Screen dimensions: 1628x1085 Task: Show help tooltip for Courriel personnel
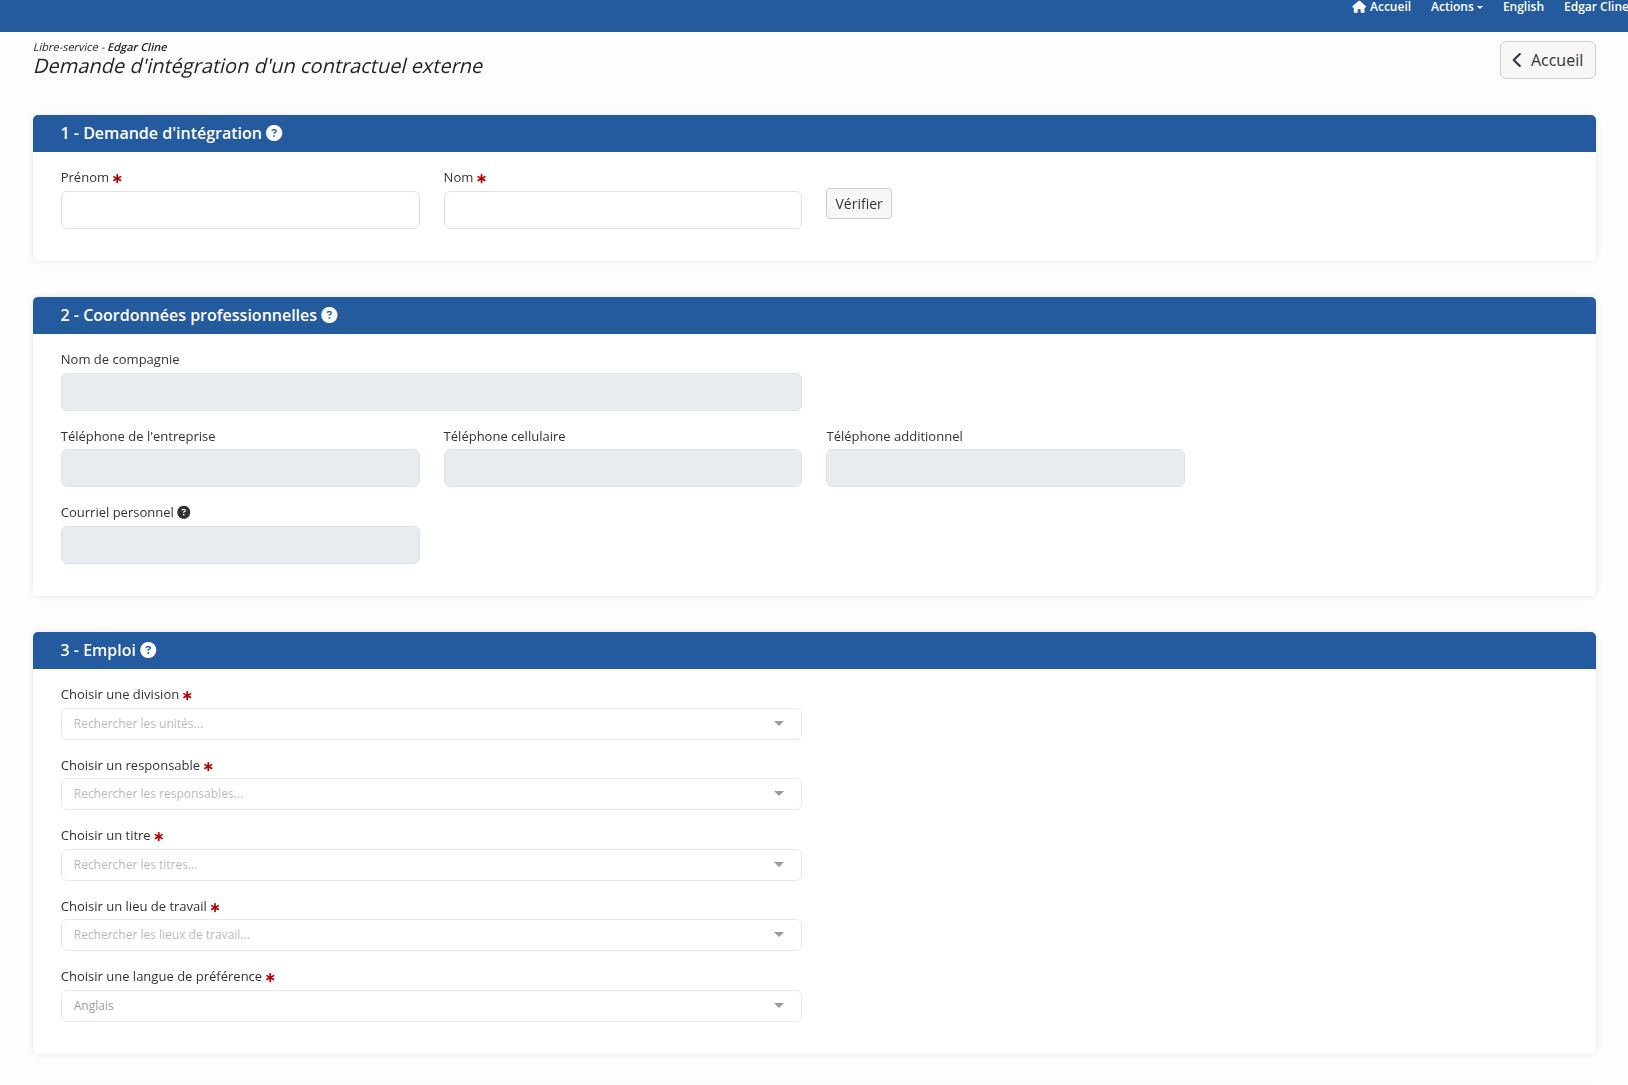[183, 512]
